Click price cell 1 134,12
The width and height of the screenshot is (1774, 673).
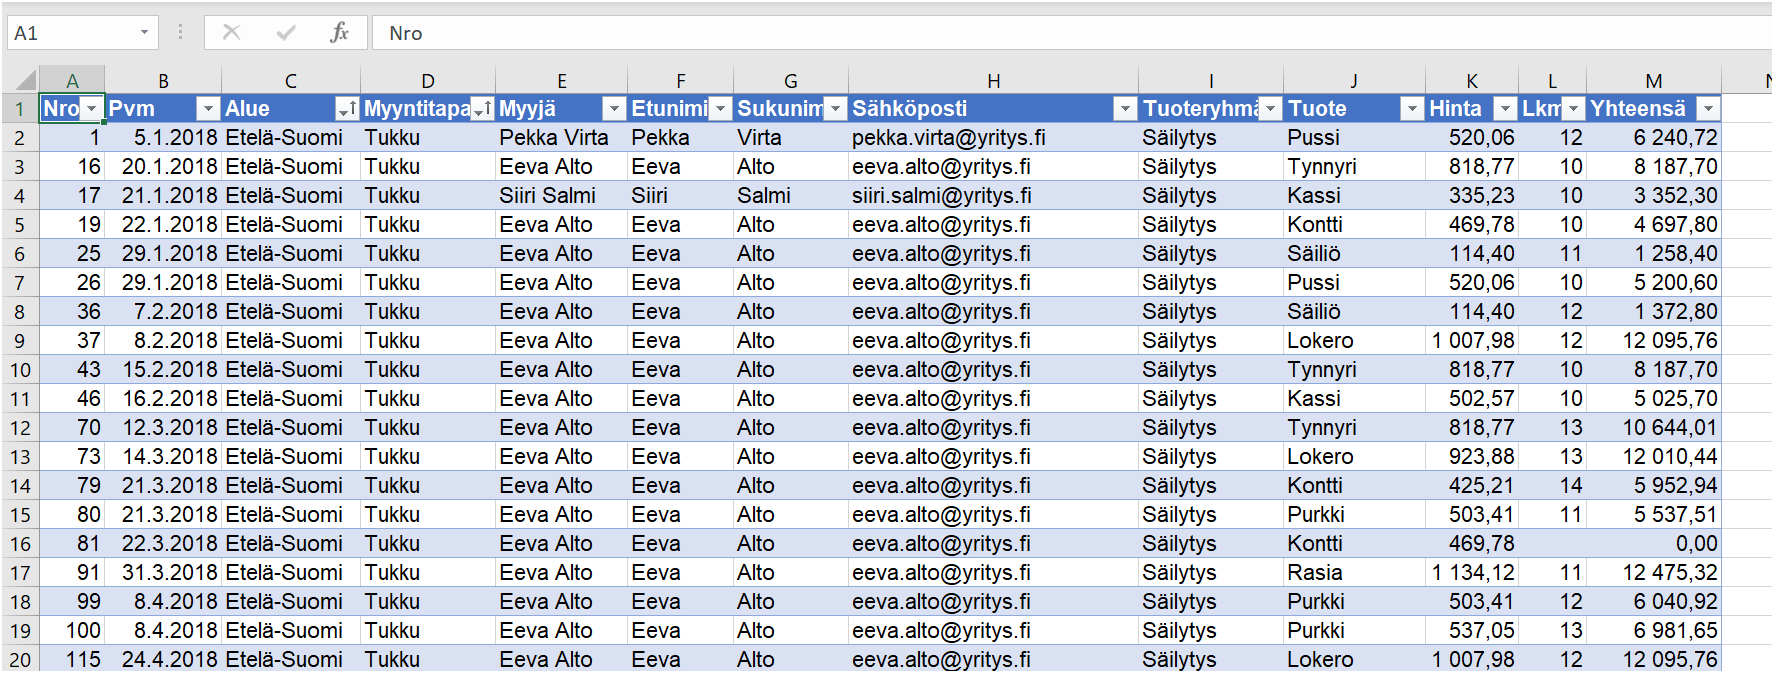point(1472,573)
